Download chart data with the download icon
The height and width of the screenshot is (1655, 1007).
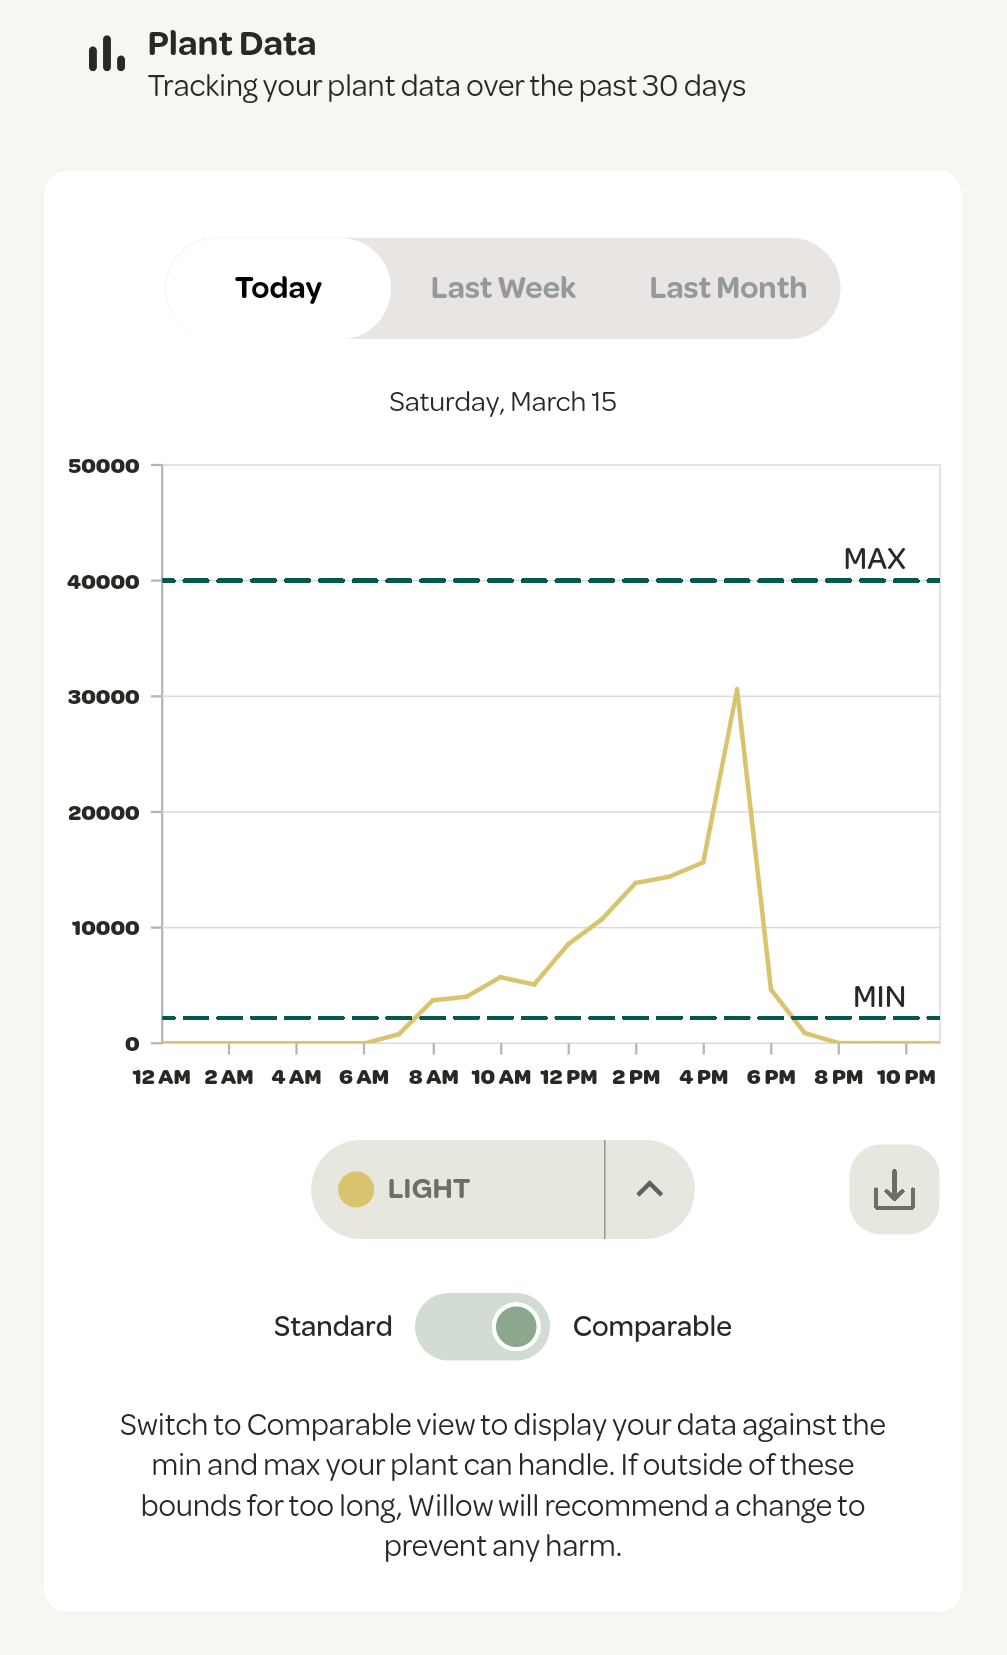894,1189
